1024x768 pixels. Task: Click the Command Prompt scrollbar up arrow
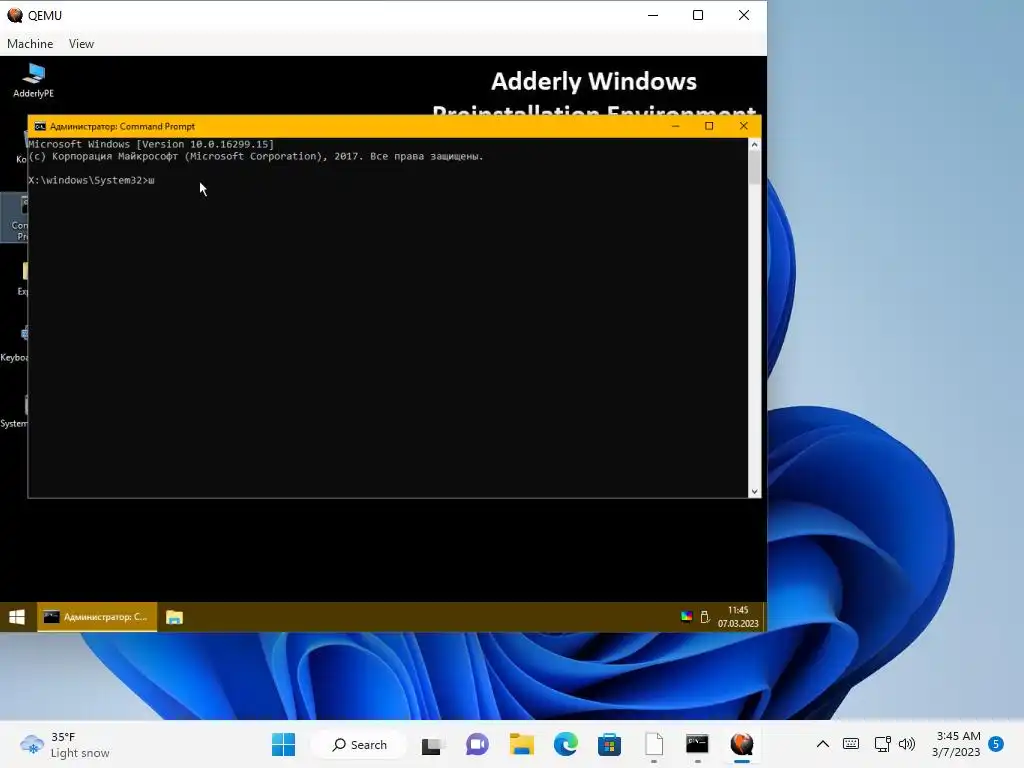(754, 144)
